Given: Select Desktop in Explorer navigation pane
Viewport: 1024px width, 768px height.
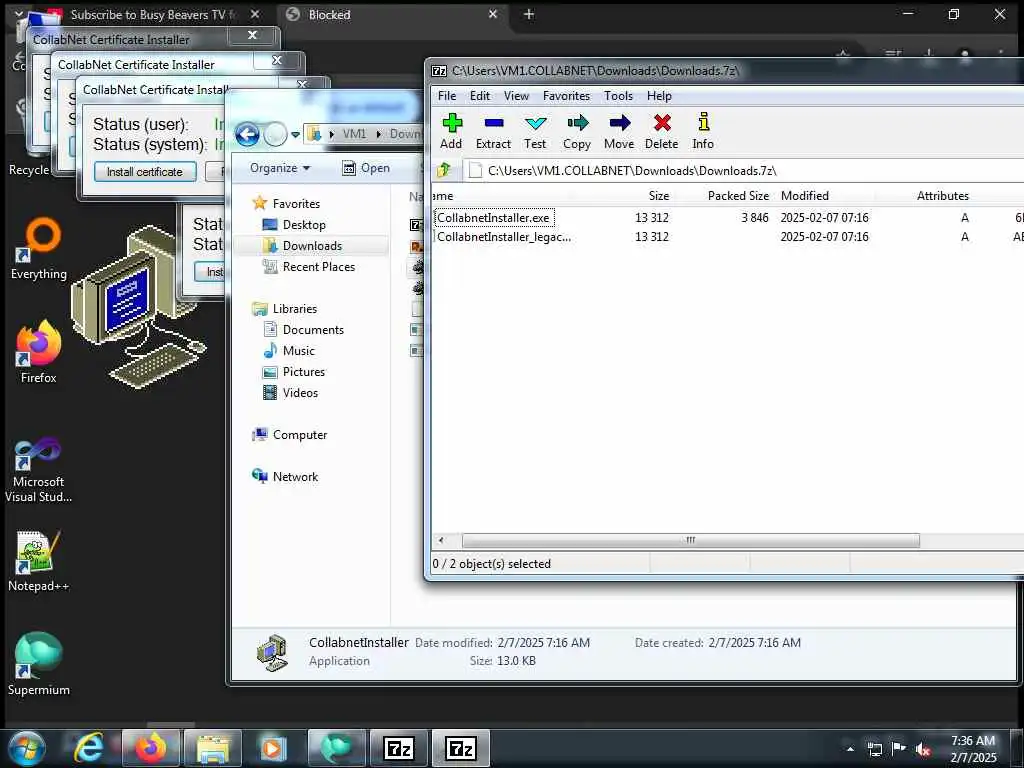Looking at the screenshot, I should click(294, 225).
